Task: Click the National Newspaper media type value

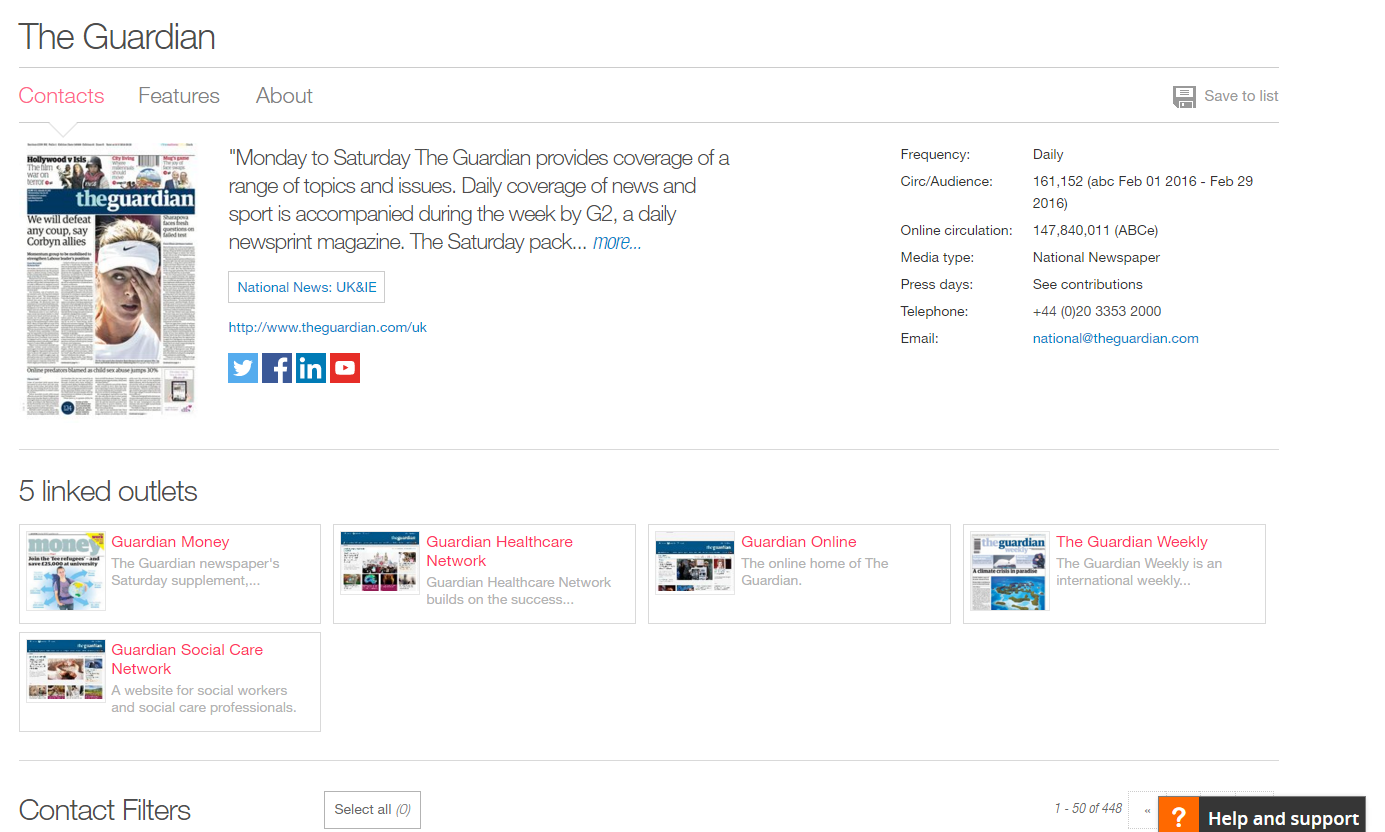Action: click(1096, 257)
